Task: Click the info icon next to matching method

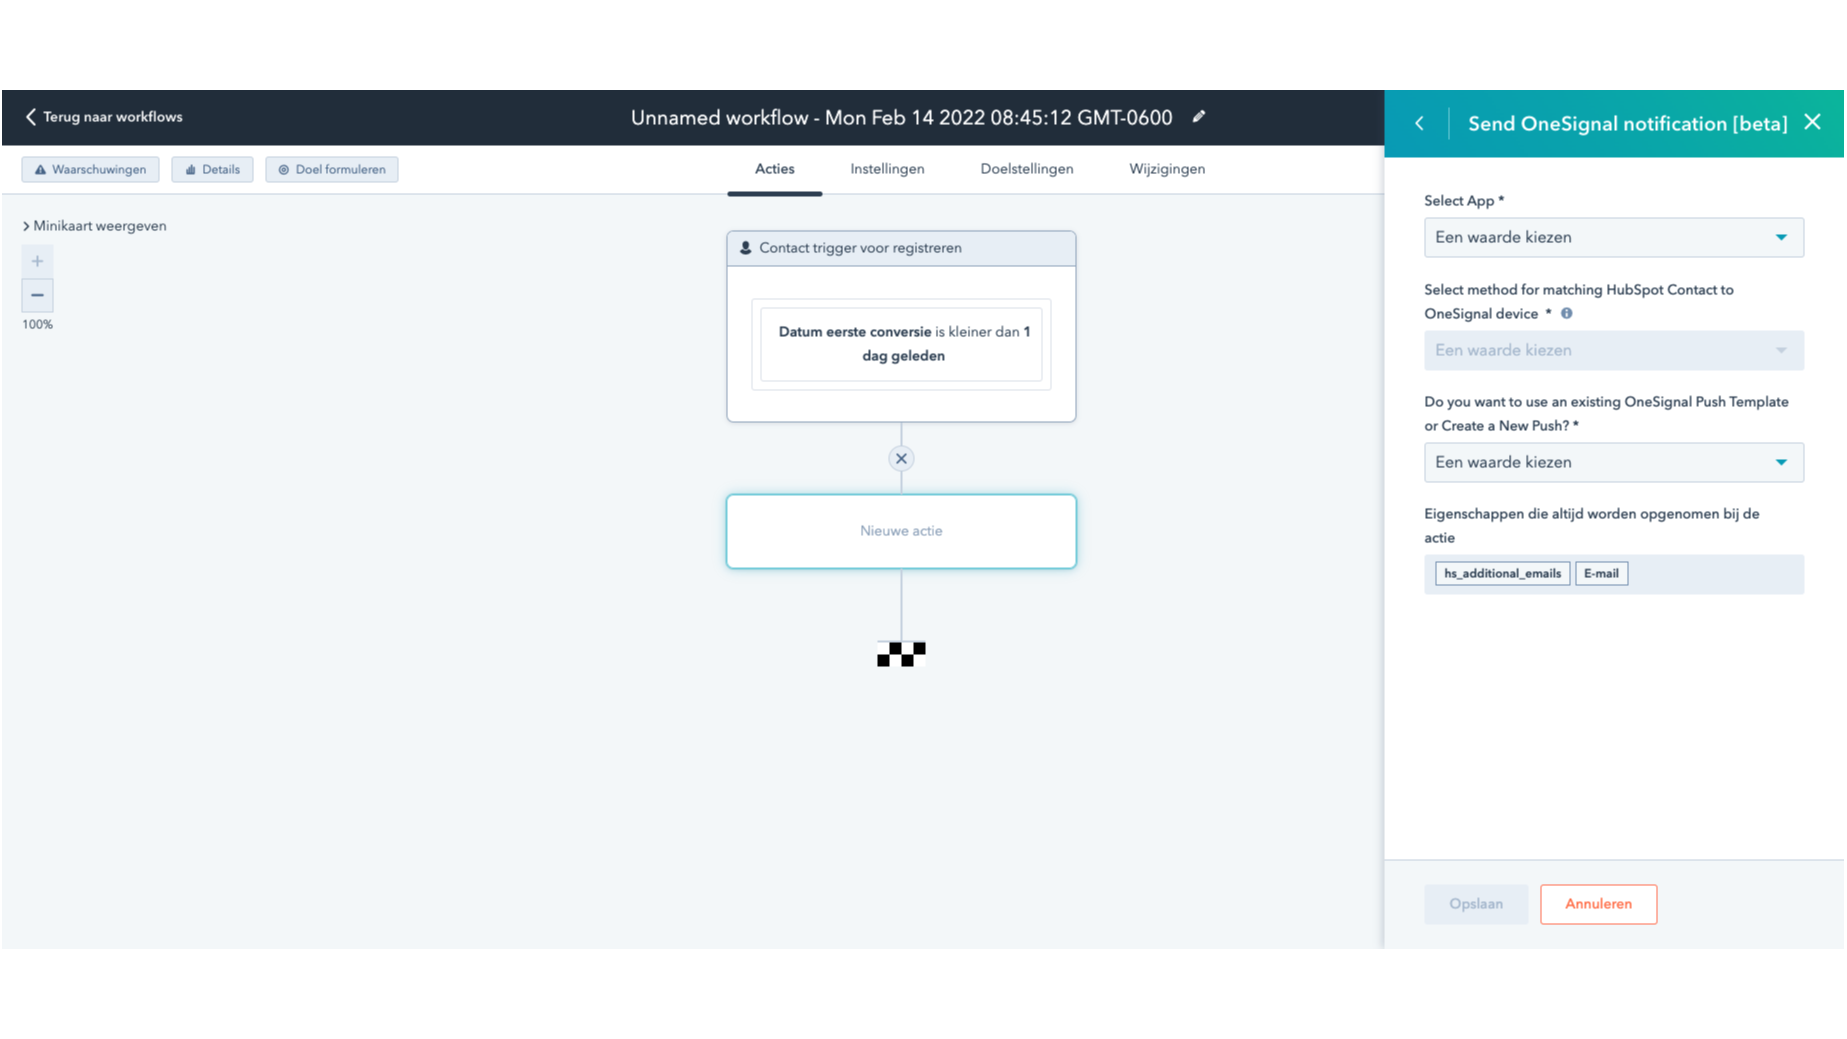Action: coord(1566,313)
